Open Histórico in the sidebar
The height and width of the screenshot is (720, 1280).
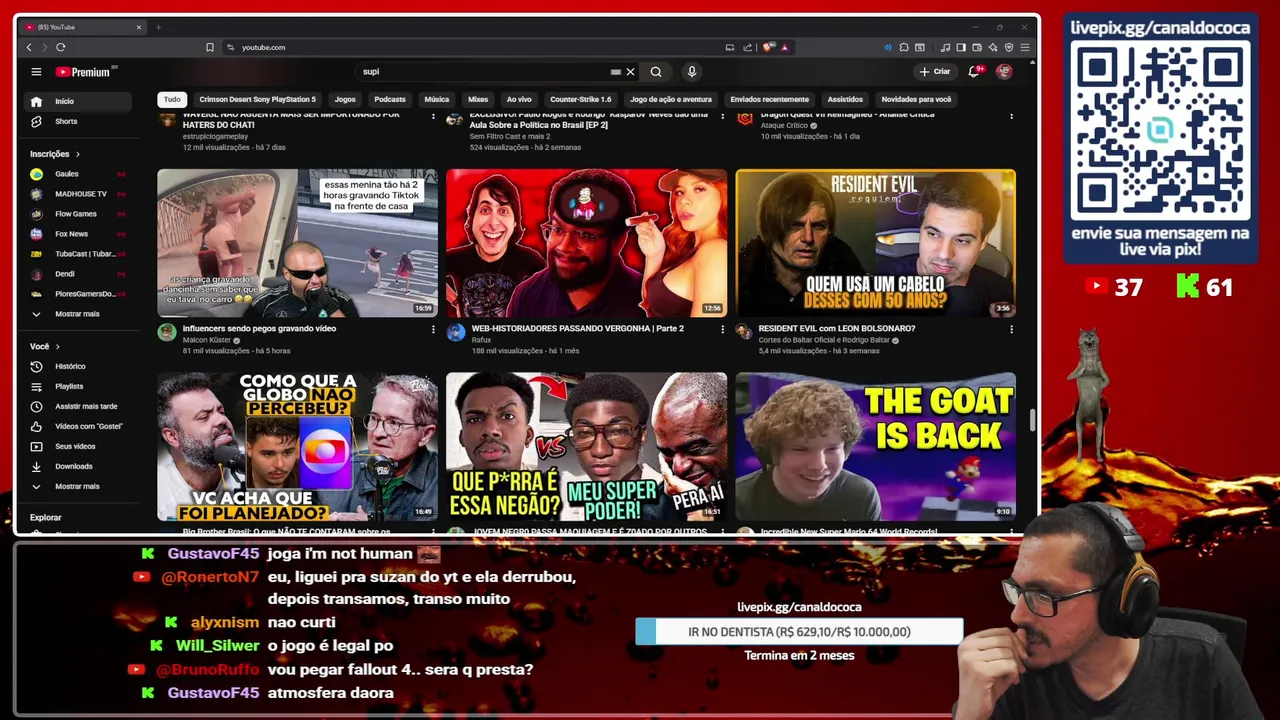point(78,366)
